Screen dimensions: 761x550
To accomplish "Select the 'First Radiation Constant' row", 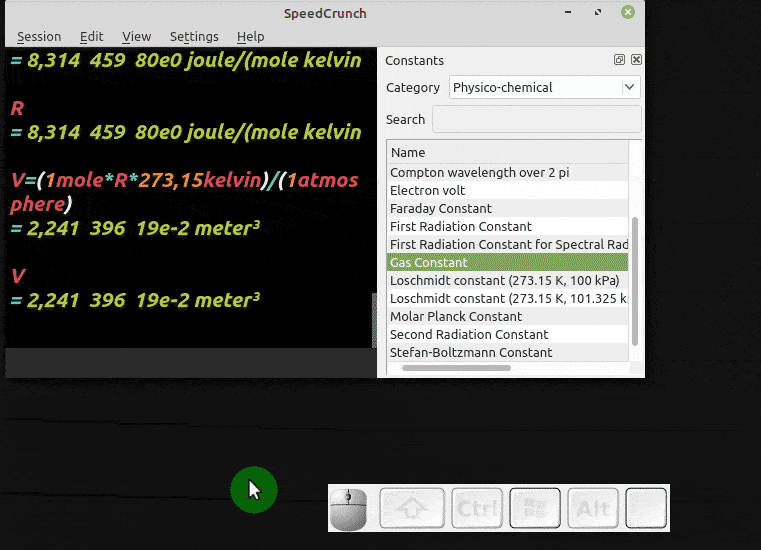I will (x=508, y=227).
